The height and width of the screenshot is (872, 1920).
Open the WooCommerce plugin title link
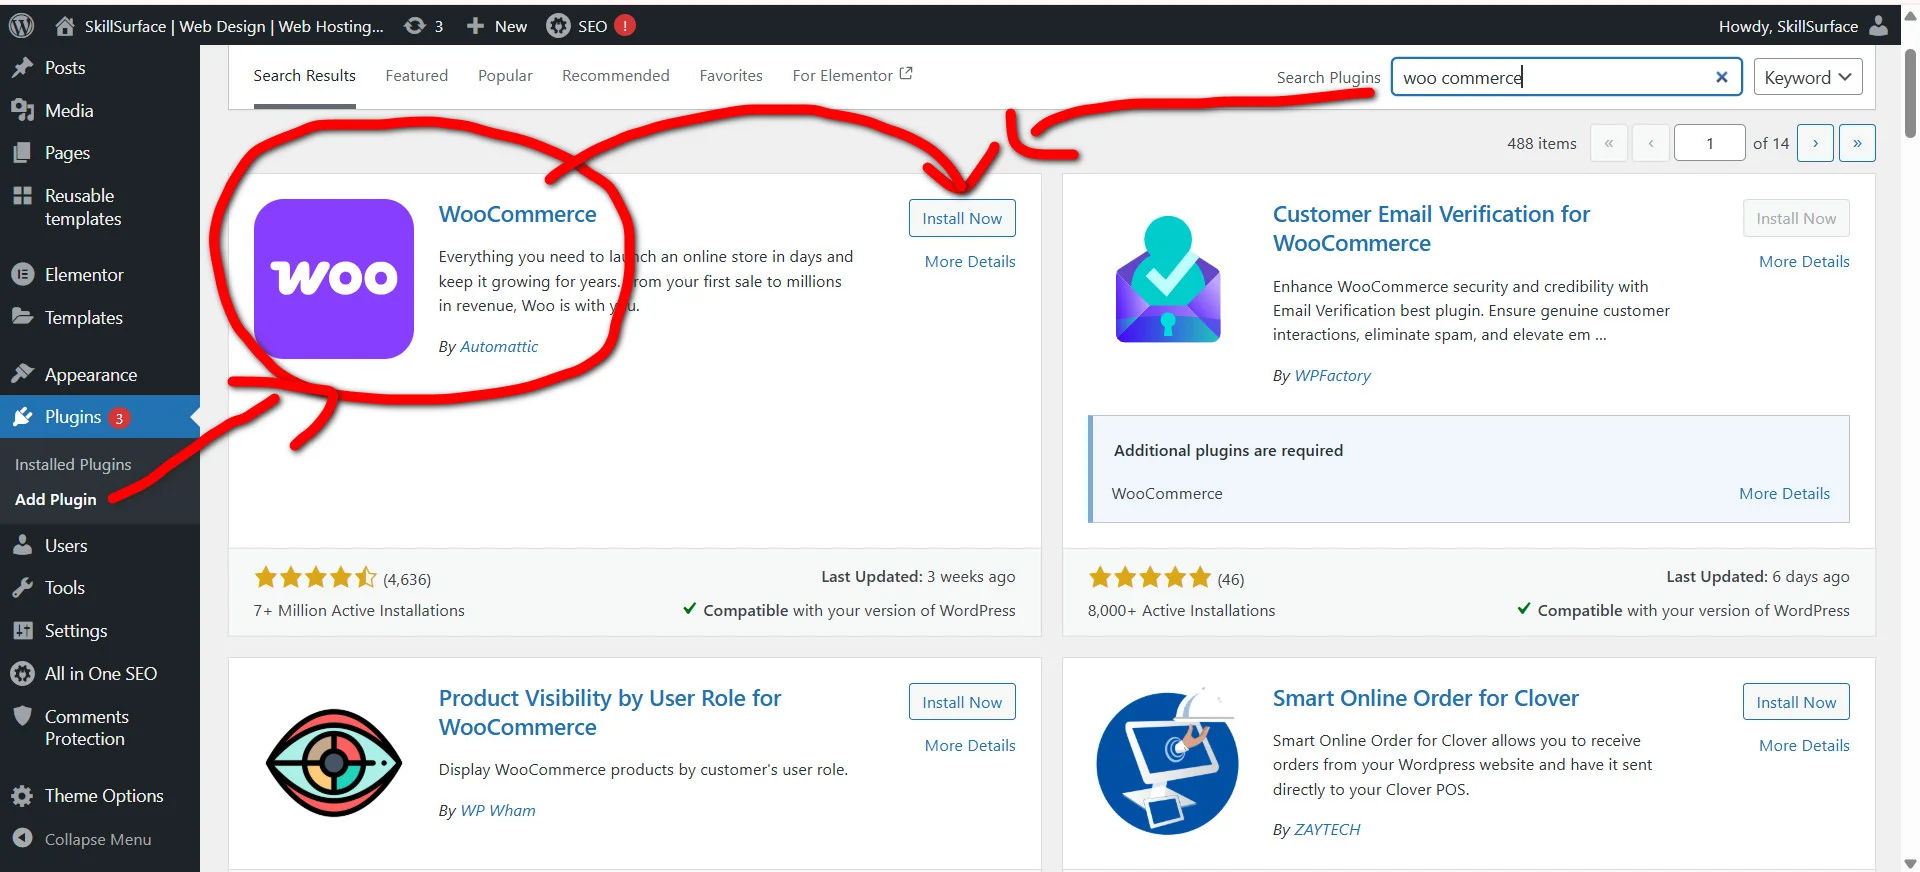point(517,214)
